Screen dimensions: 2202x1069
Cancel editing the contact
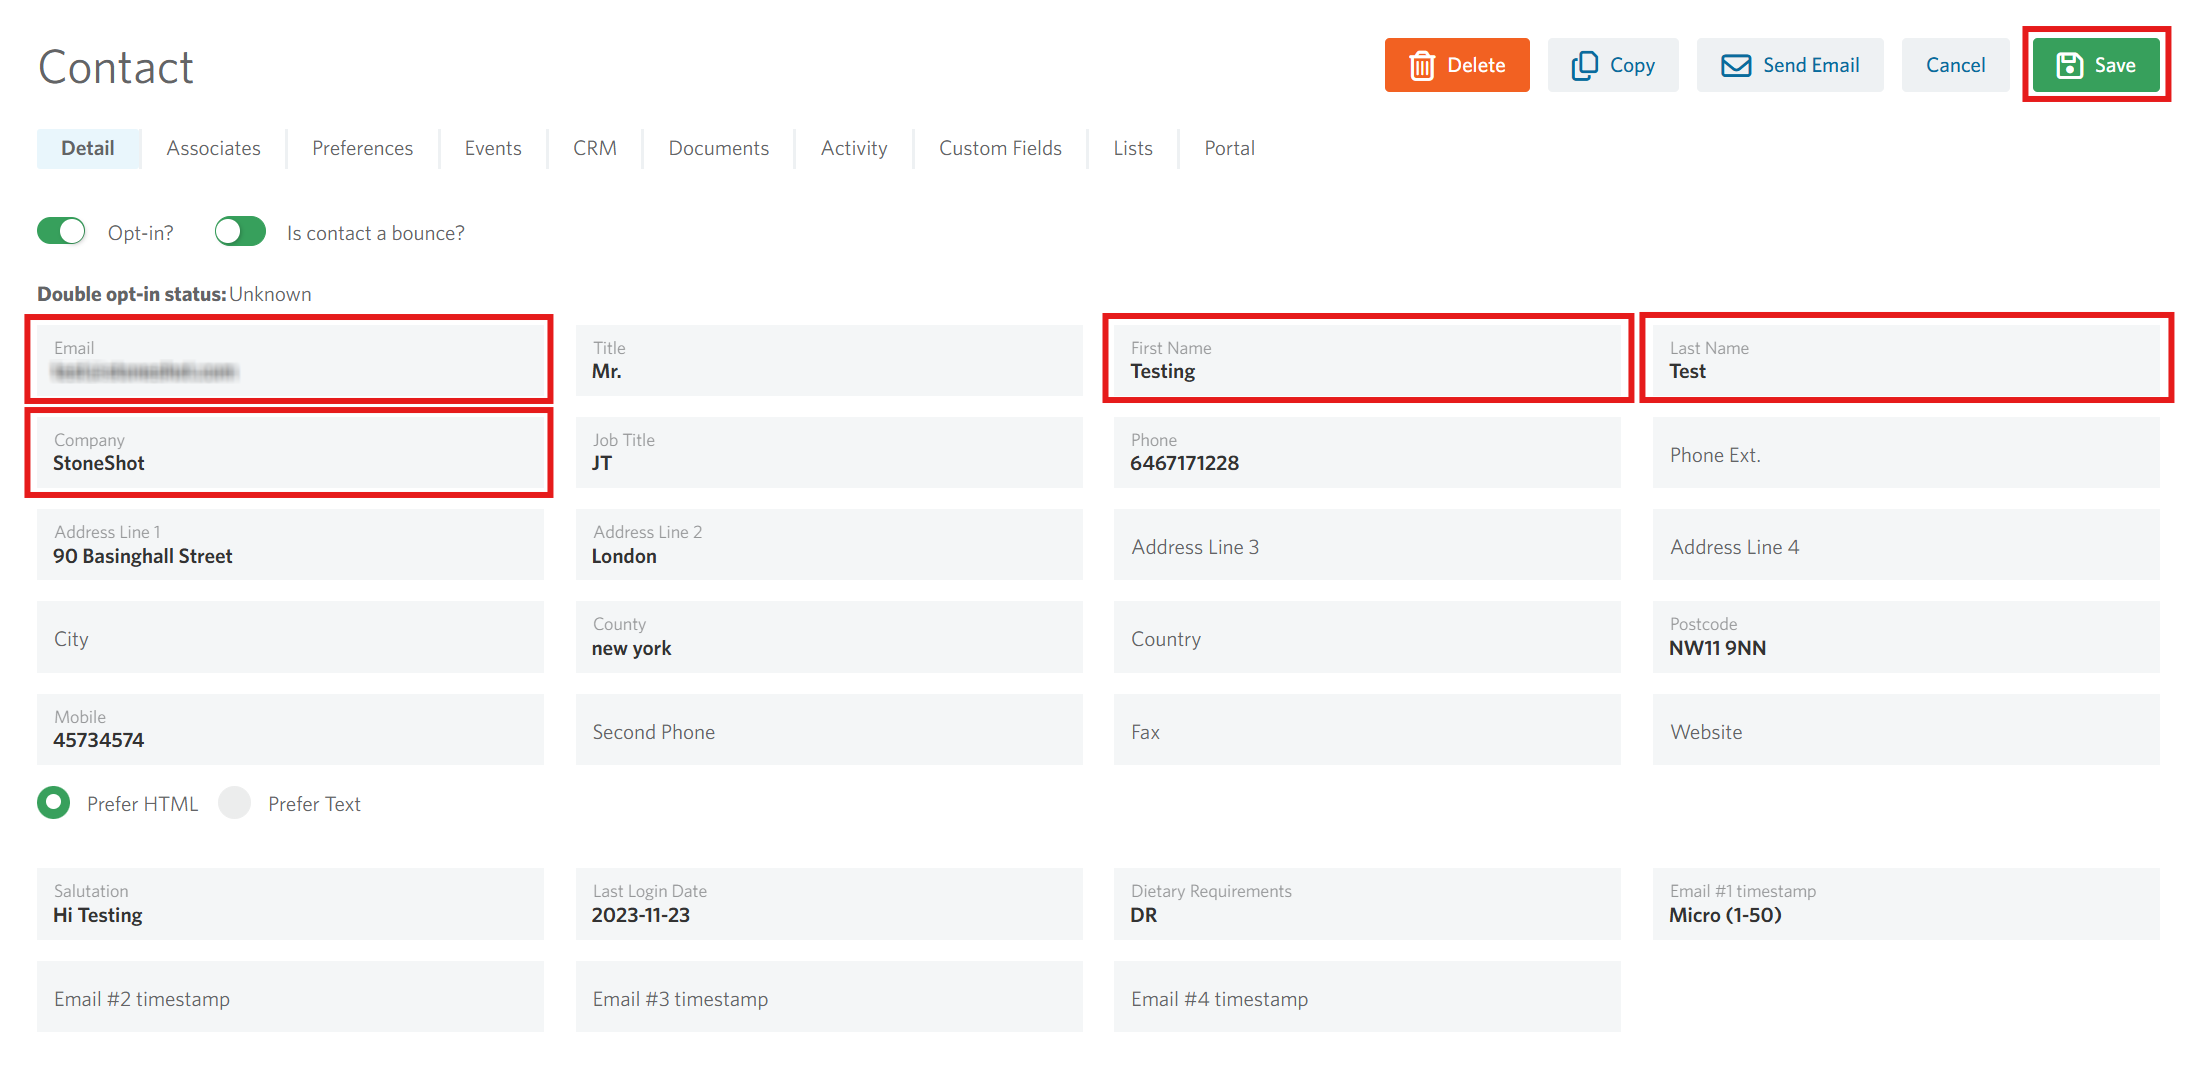[x=1955, y=65]
